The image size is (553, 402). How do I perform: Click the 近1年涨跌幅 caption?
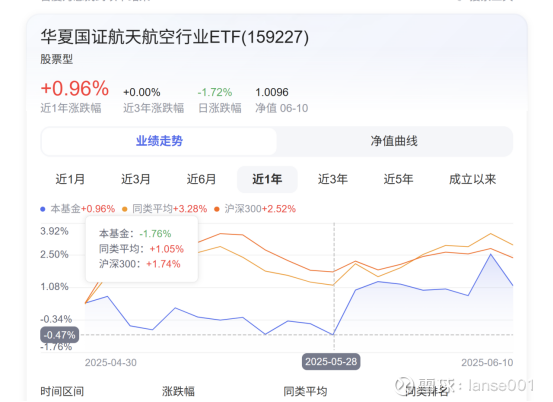click(71, 108)
